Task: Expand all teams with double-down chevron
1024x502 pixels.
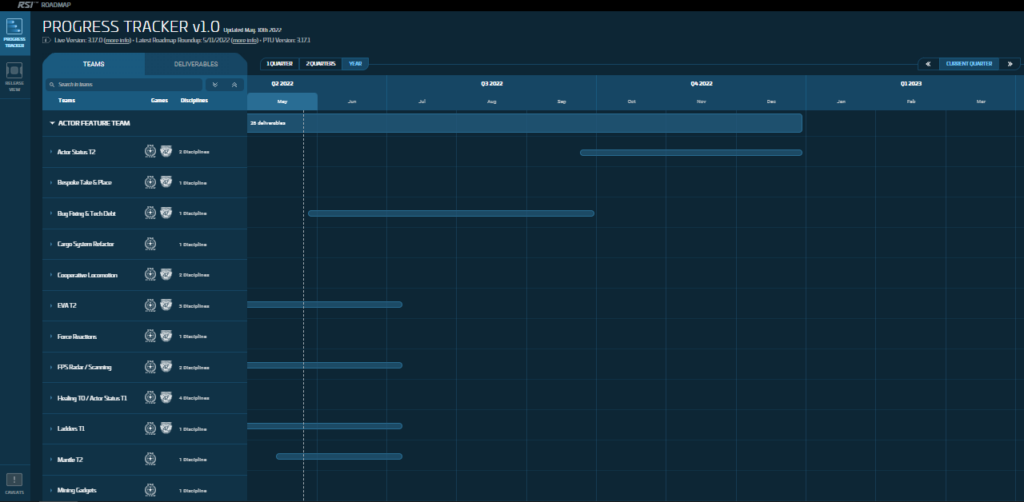Action: 215,85
